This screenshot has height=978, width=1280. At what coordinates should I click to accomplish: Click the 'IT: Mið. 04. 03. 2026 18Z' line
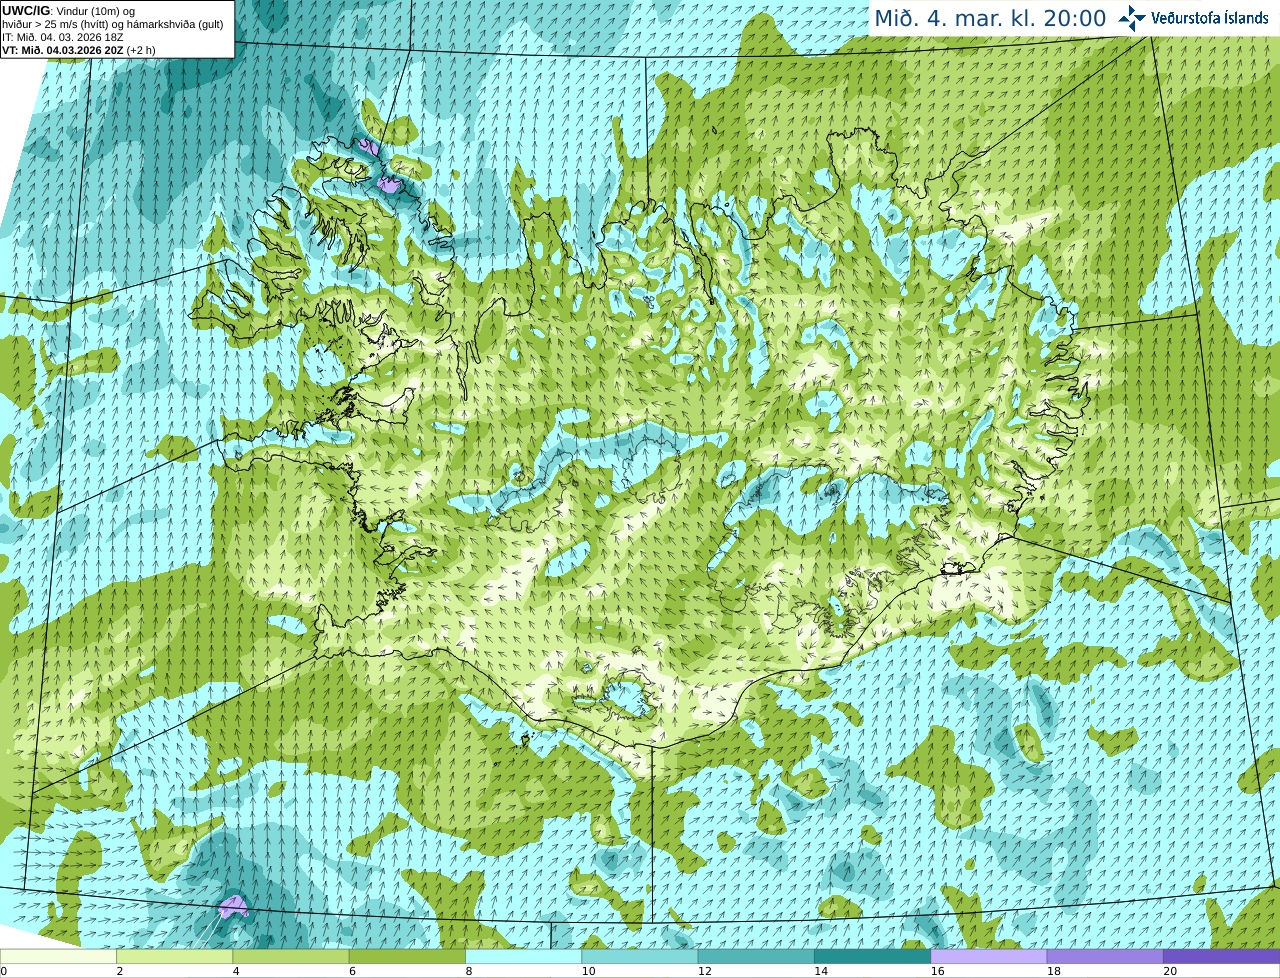[x=63, y=37]
